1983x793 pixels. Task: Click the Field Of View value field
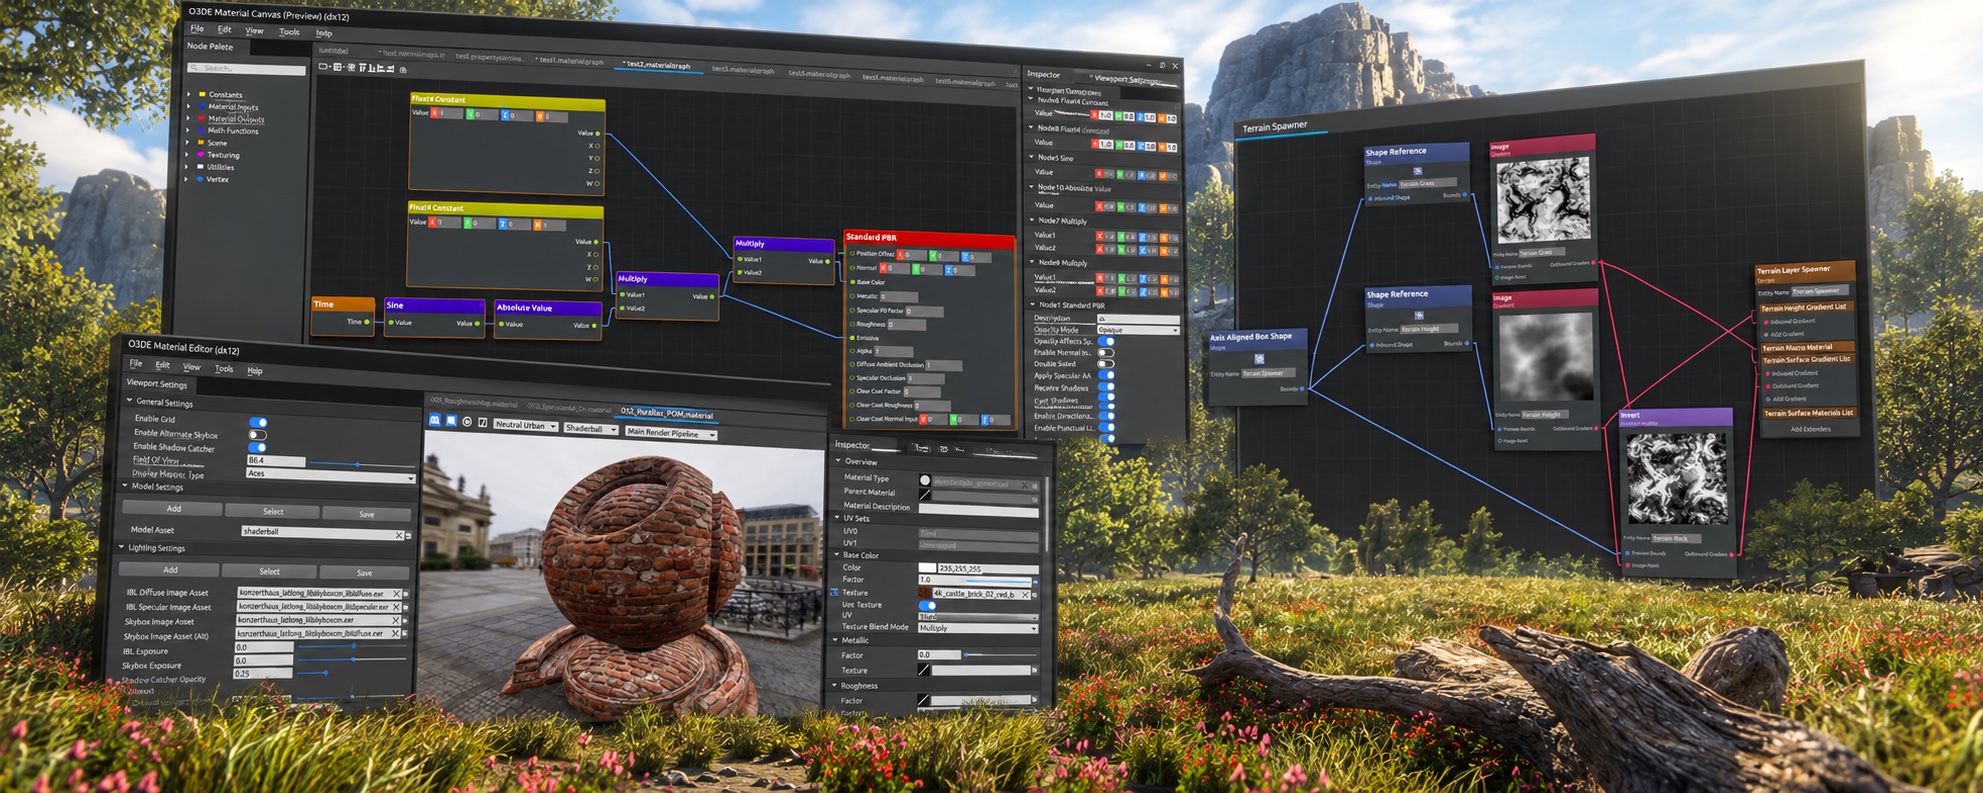click(x=276, y=461)
